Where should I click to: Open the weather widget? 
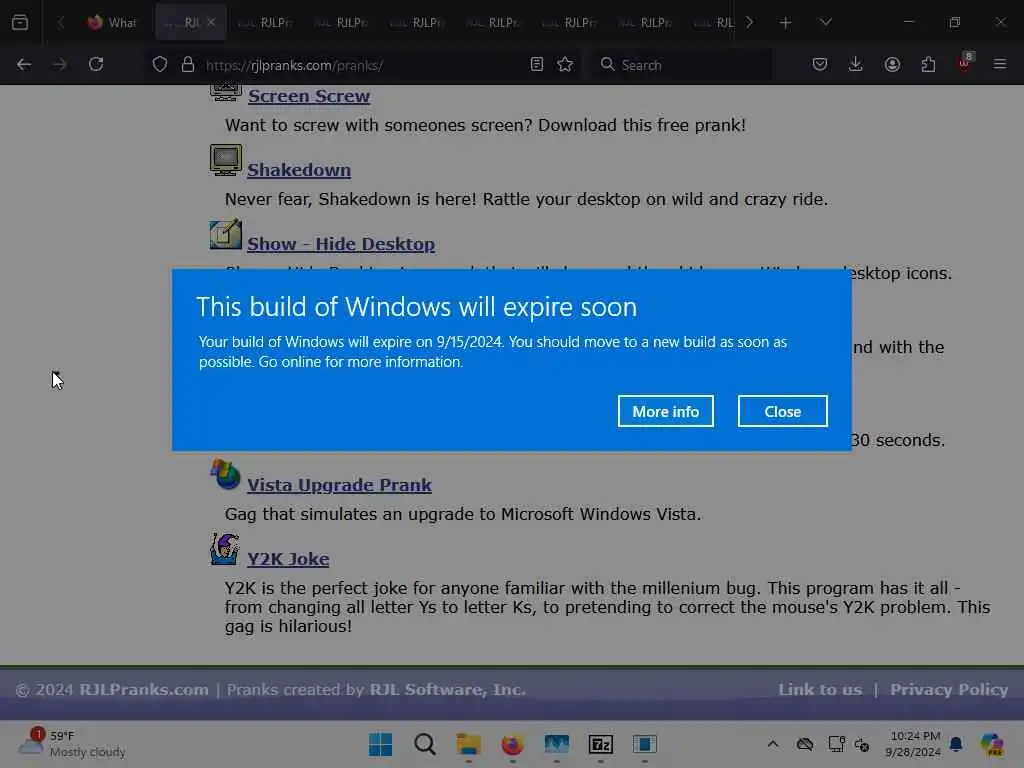pos(72,744)
